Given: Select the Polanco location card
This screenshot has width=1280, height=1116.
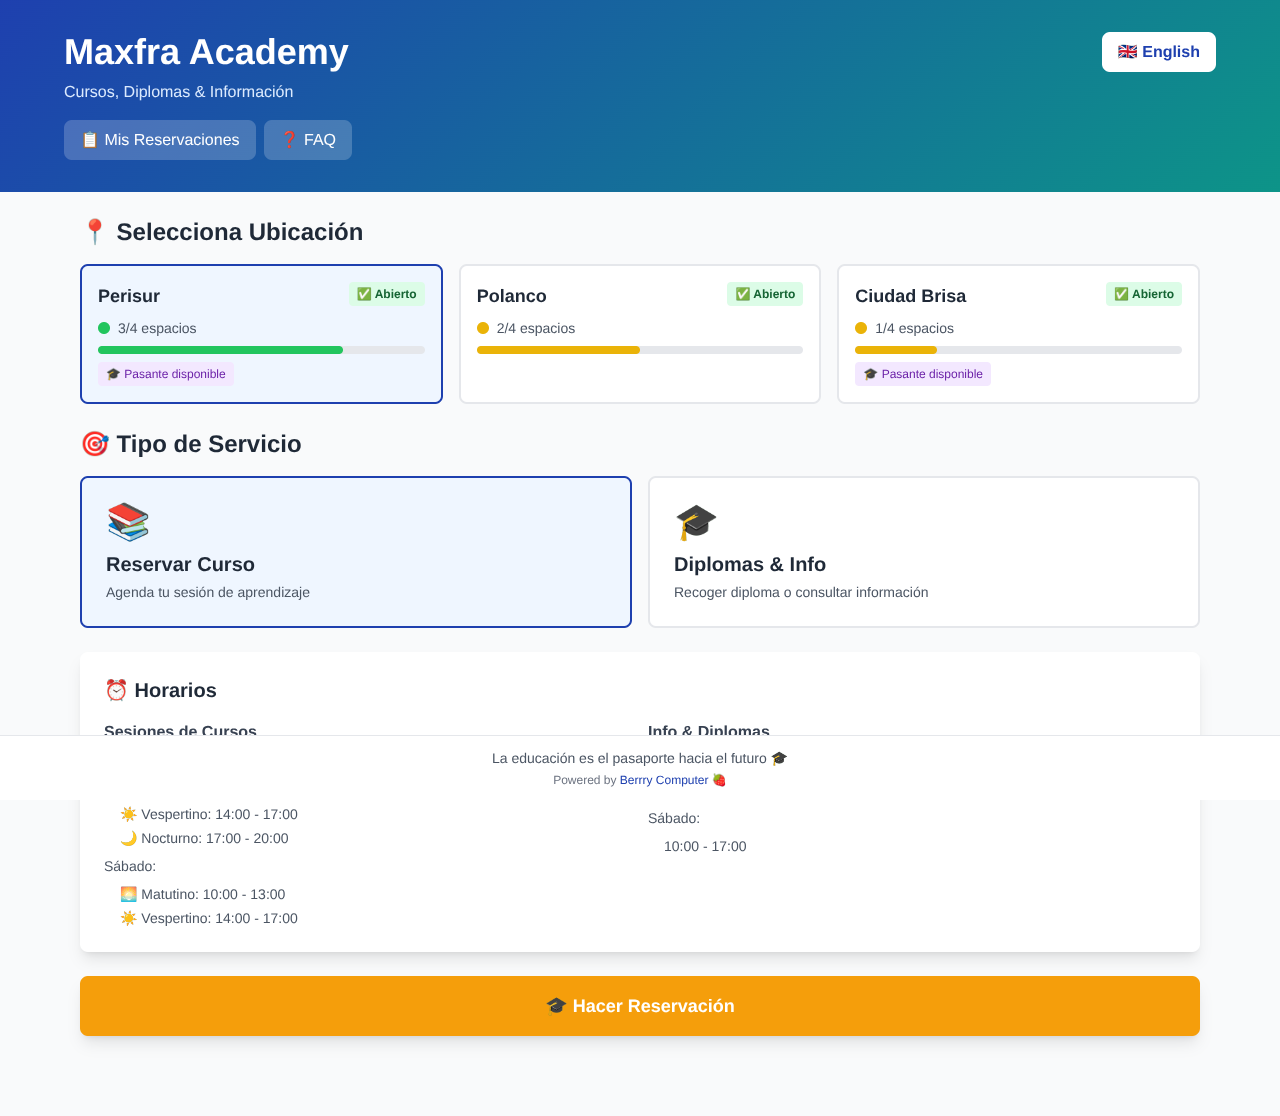Looking at the screenshot, I should (x=639, y=334).
